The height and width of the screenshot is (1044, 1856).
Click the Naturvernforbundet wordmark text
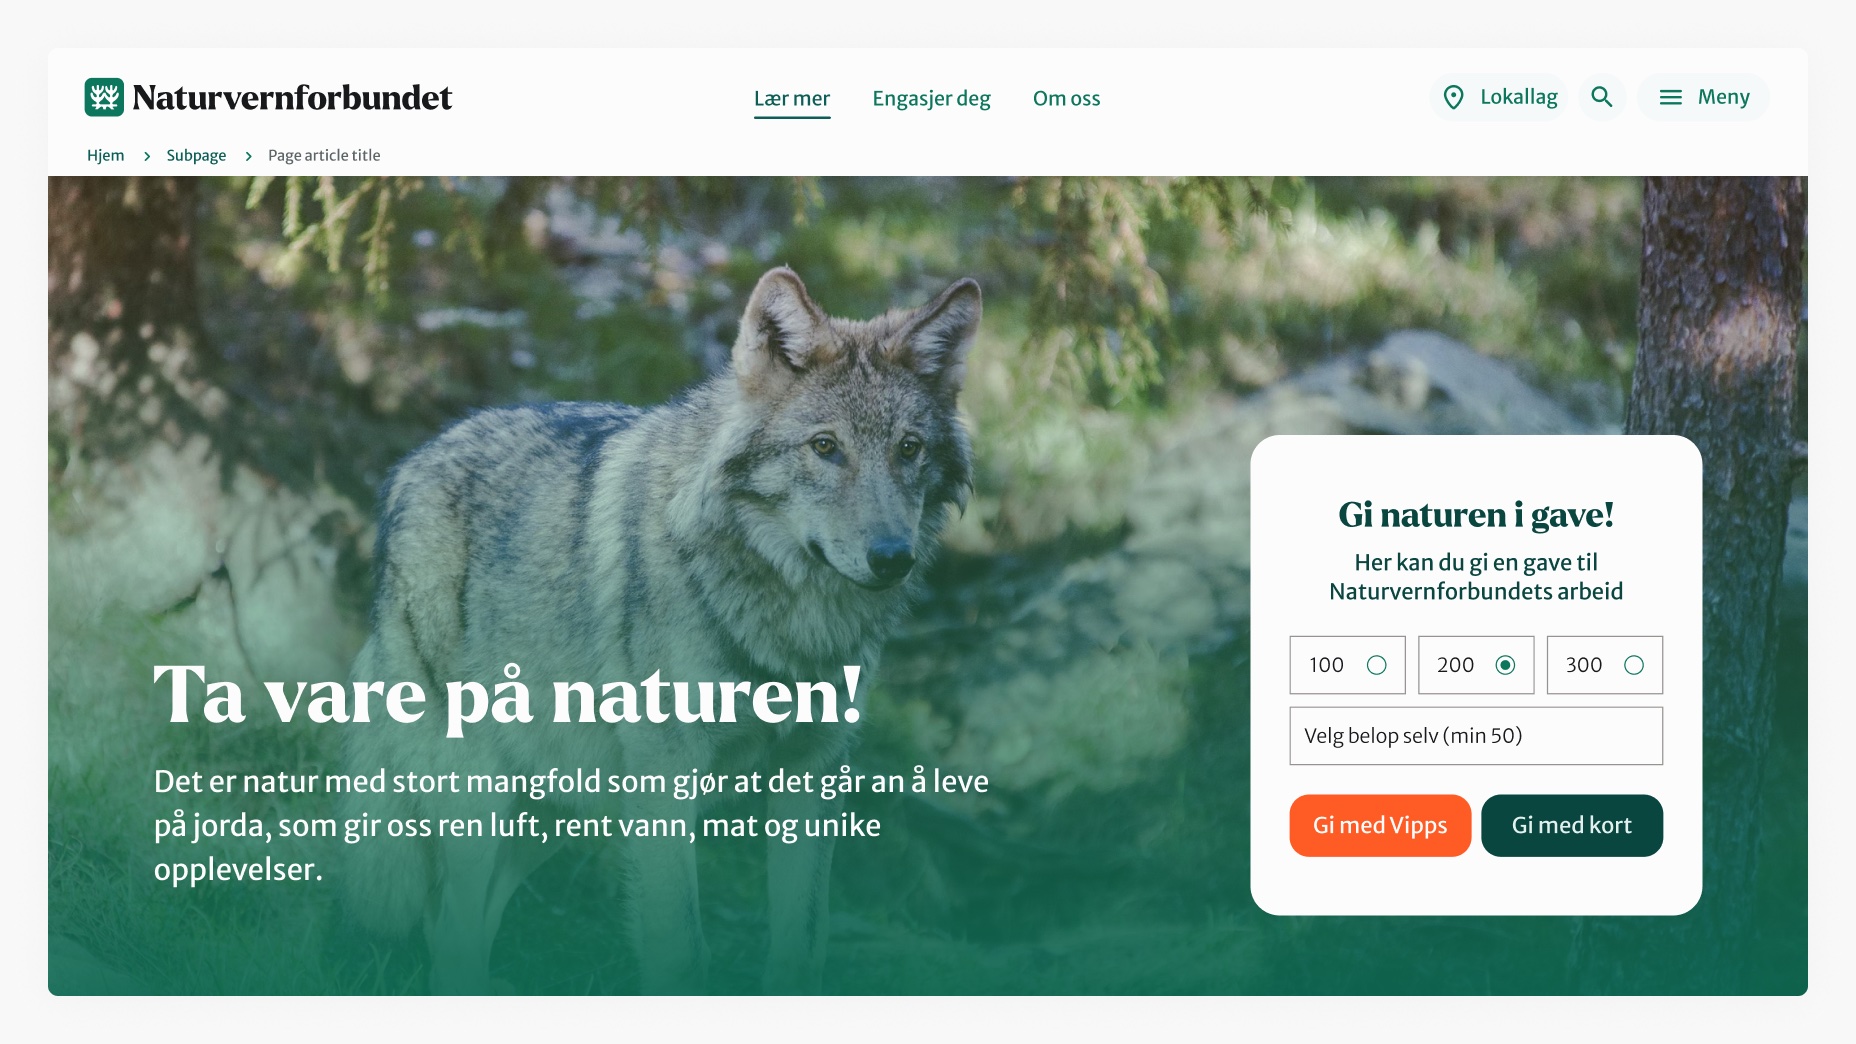[292, 97]
